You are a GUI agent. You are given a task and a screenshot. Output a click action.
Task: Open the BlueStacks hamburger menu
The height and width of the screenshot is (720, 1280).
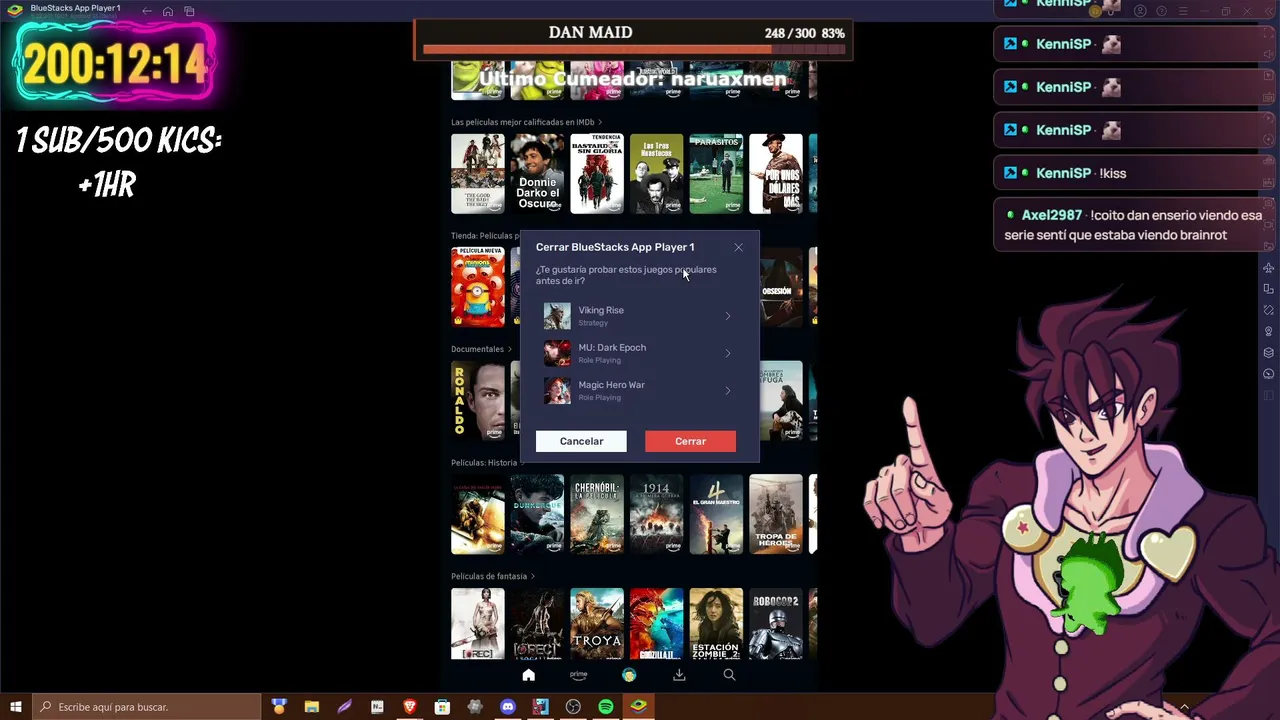coord(1182,11)
